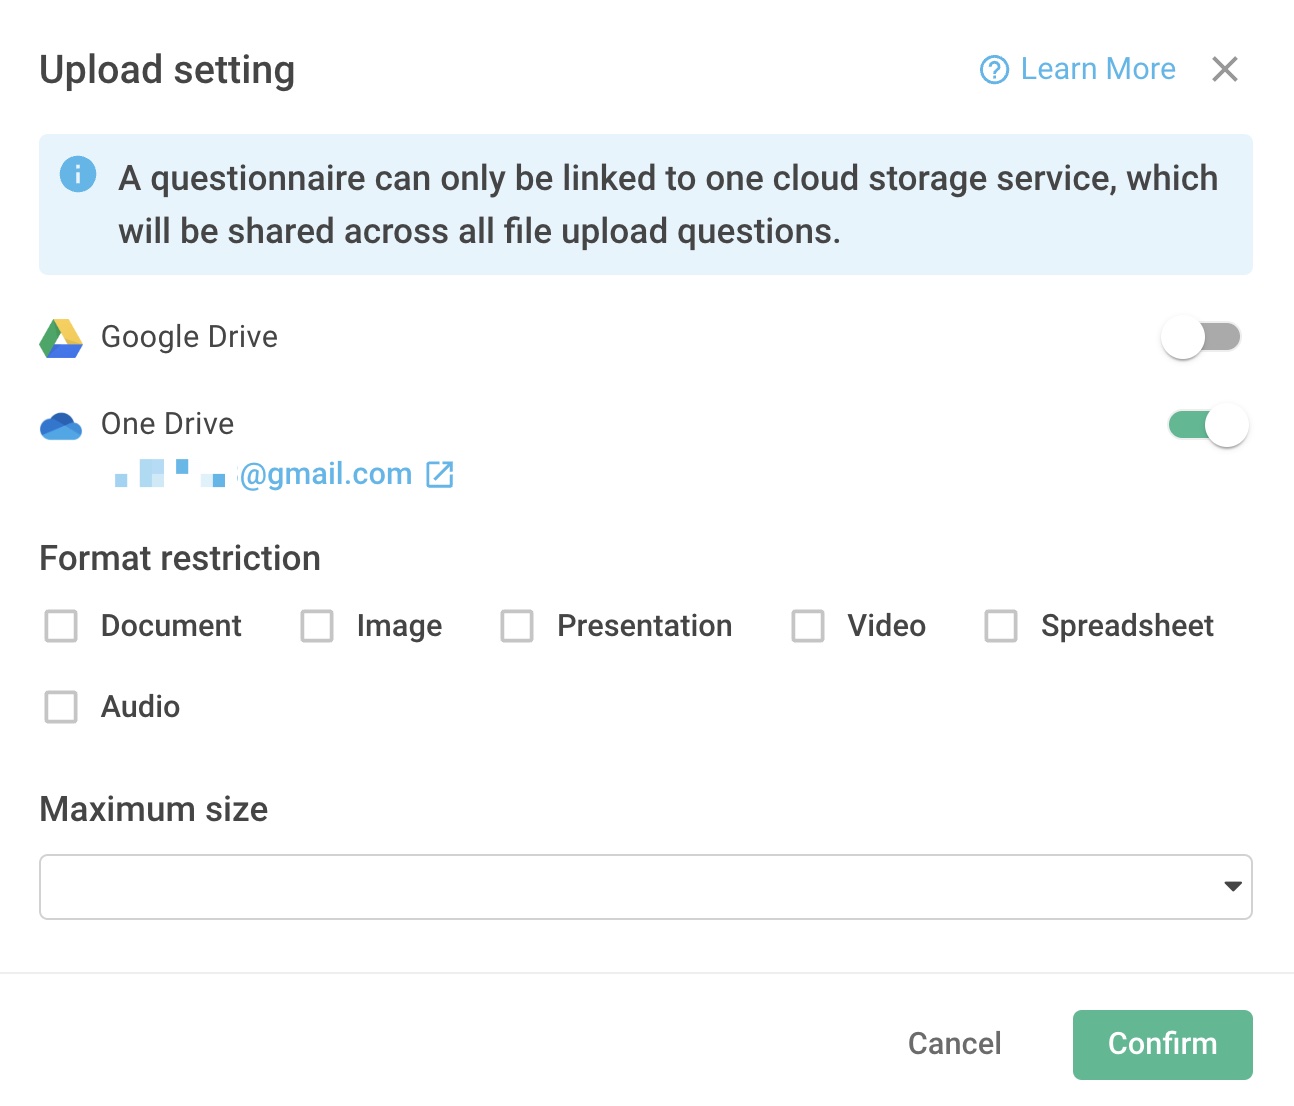Image resolution: width=1294 pixels, height=1106 pixels.
Task: Check the Image format restriction
Action: (317, 626)
